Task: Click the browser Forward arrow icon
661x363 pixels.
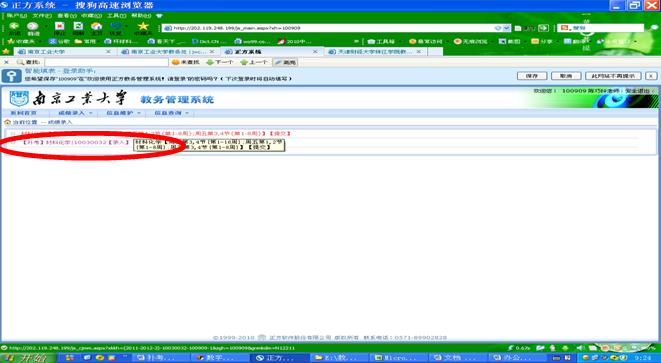Action: coord(33,27)
